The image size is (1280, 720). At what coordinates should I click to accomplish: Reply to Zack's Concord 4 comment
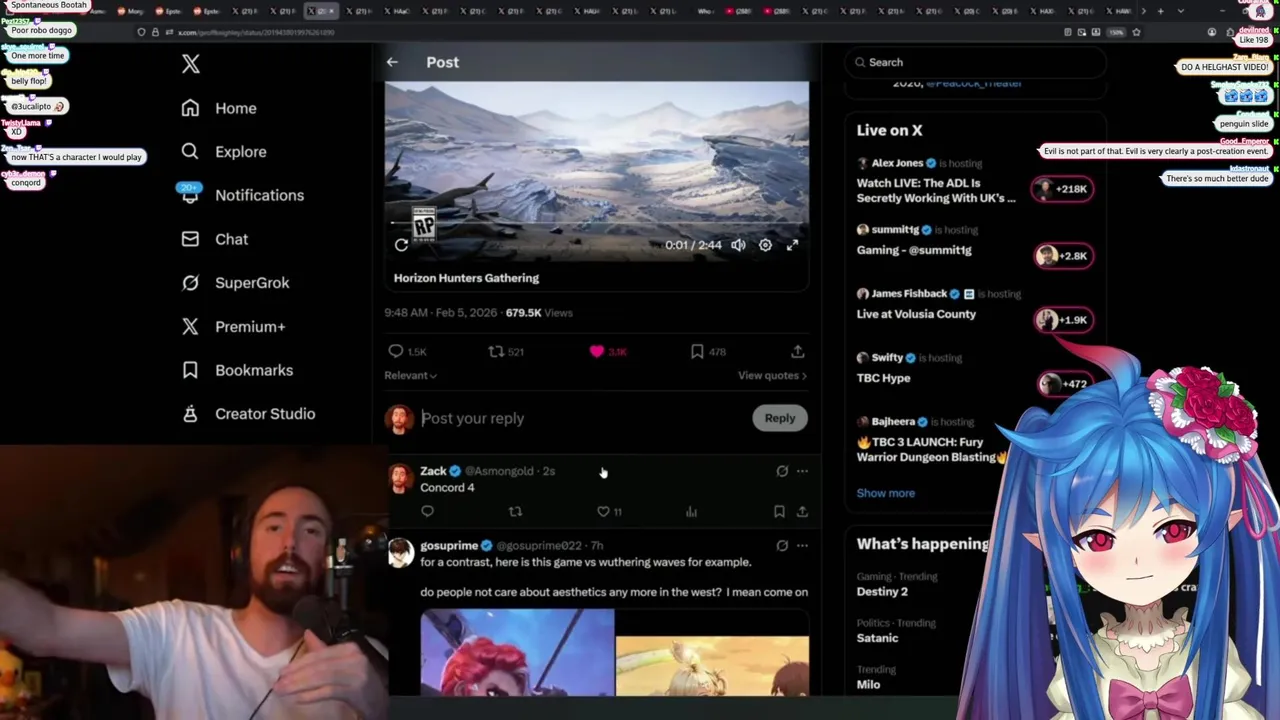point(427,512)
